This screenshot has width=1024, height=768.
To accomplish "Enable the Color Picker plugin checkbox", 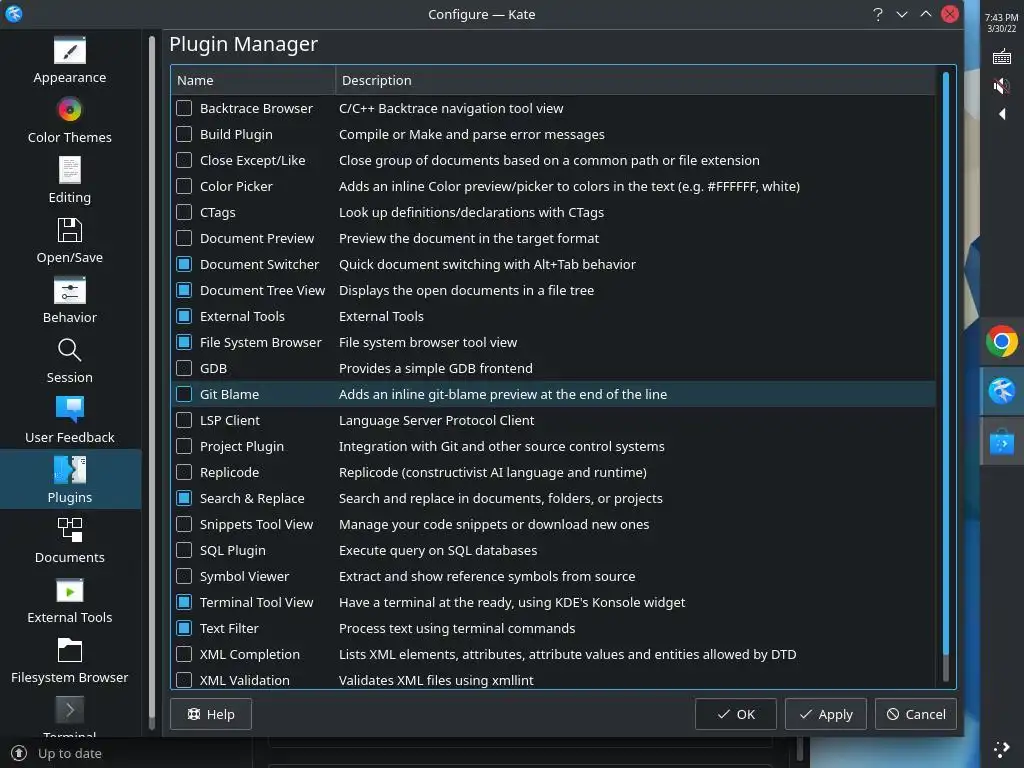I will [184, 186].
